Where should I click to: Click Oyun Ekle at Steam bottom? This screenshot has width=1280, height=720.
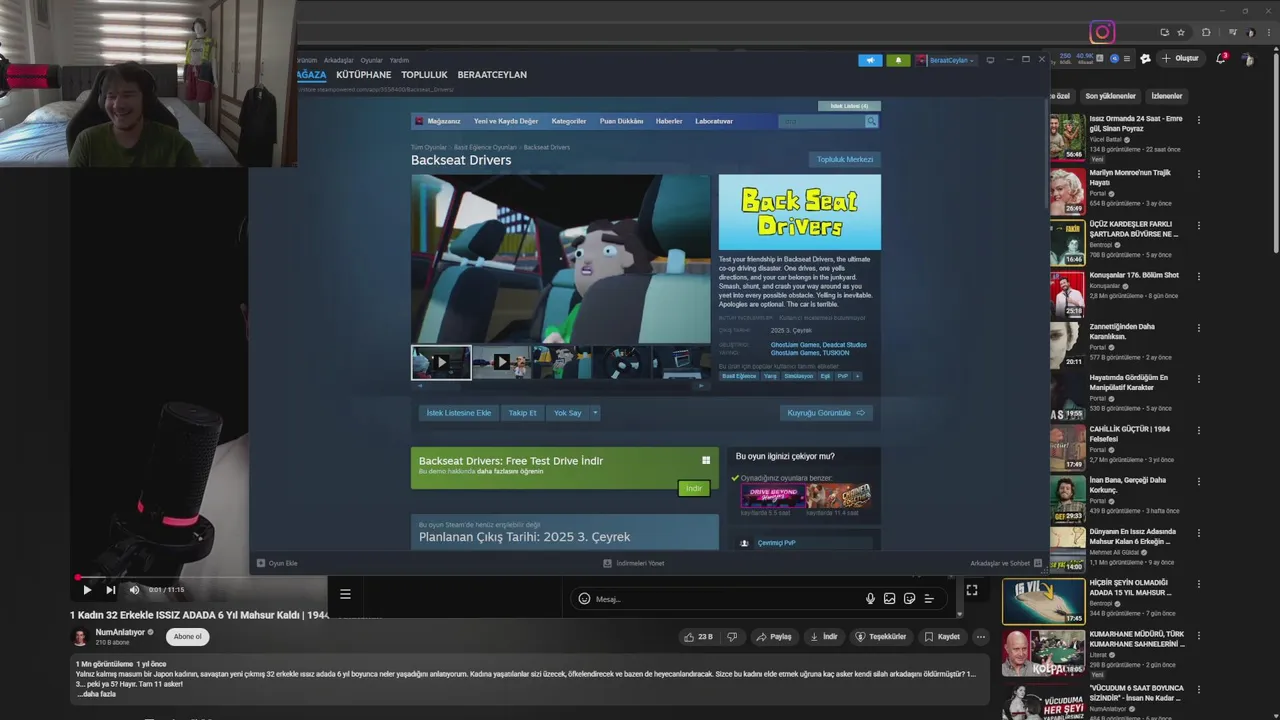click(278, 563)
